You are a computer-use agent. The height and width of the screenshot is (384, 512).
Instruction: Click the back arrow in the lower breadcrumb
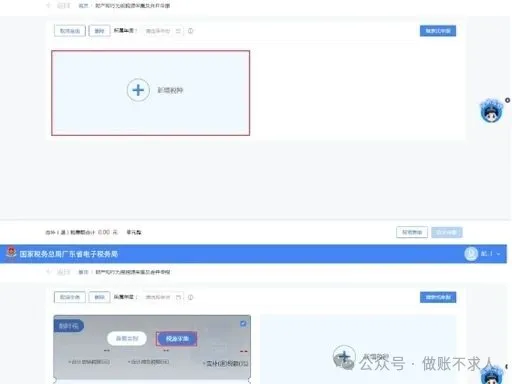(x=49, y=272)
